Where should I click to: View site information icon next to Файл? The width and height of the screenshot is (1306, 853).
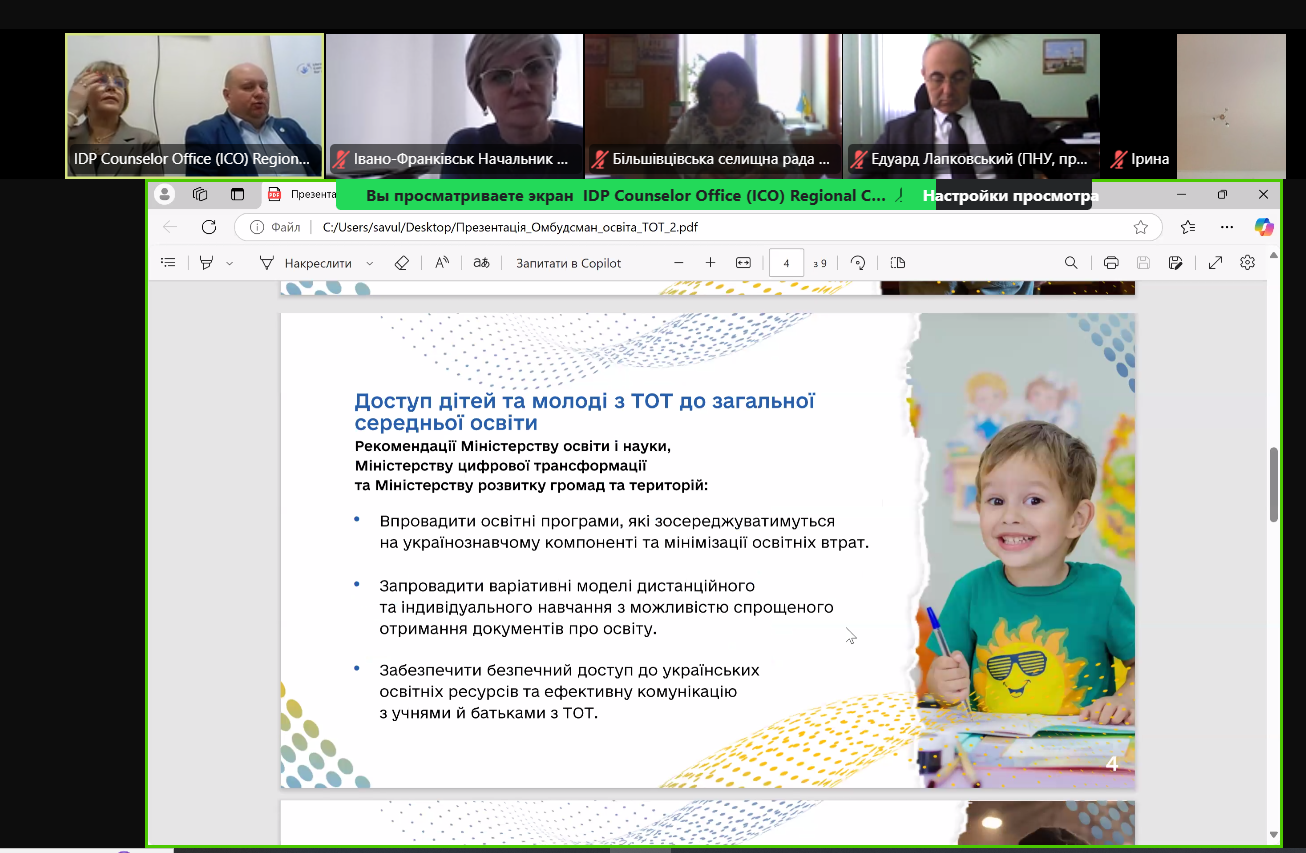[257, 227]
